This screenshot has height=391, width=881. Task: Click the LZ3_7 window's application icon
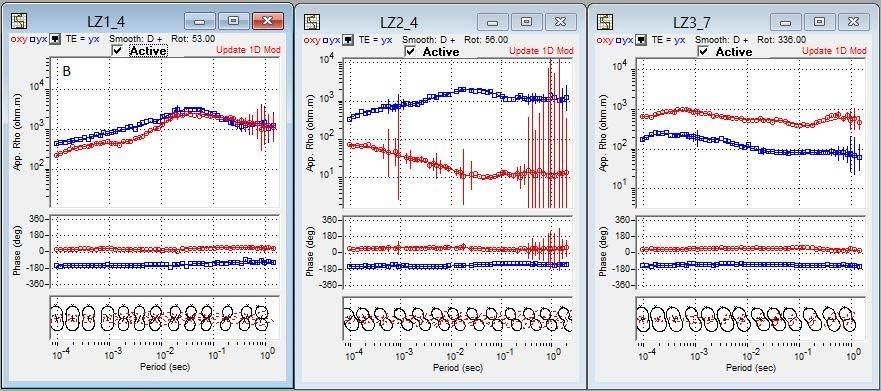point(605,22)
